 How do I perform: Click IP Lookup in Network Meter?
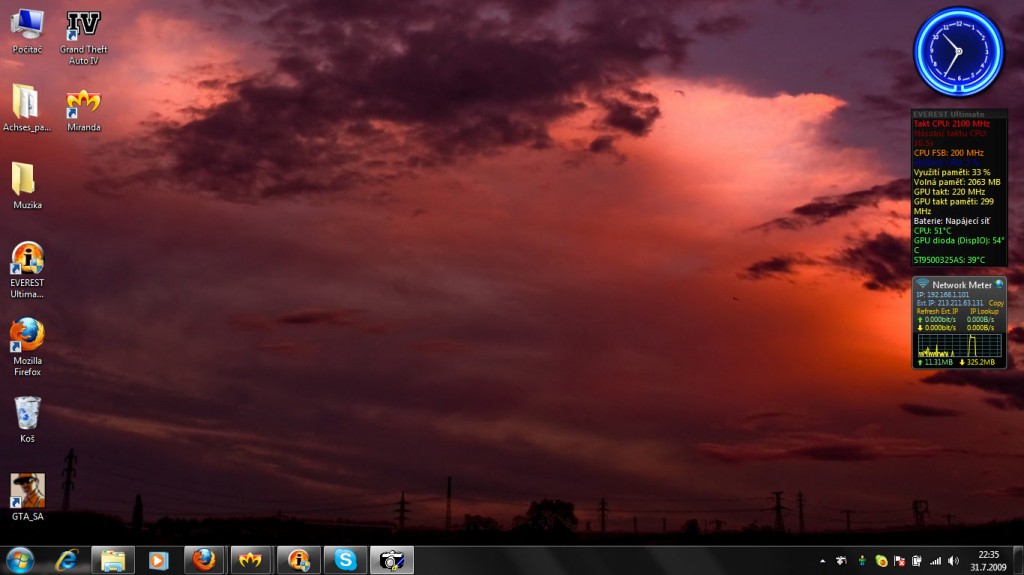pos(984,312)
